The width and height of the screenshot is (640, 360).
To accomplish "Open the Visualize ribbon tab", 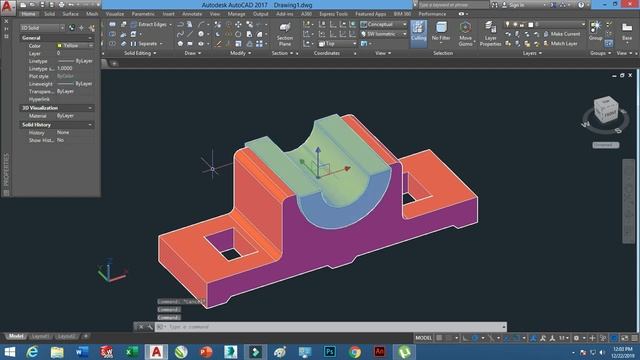I will (115, 14).
